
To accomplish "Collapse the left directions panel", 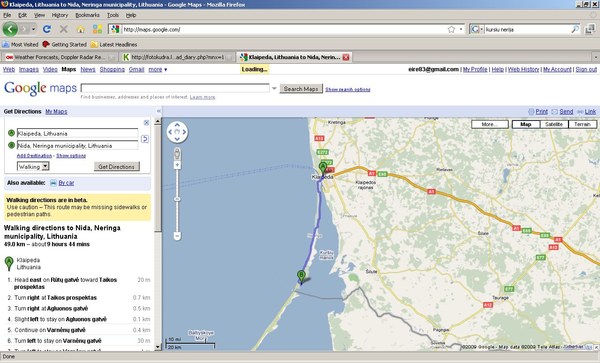I will 158,111.
